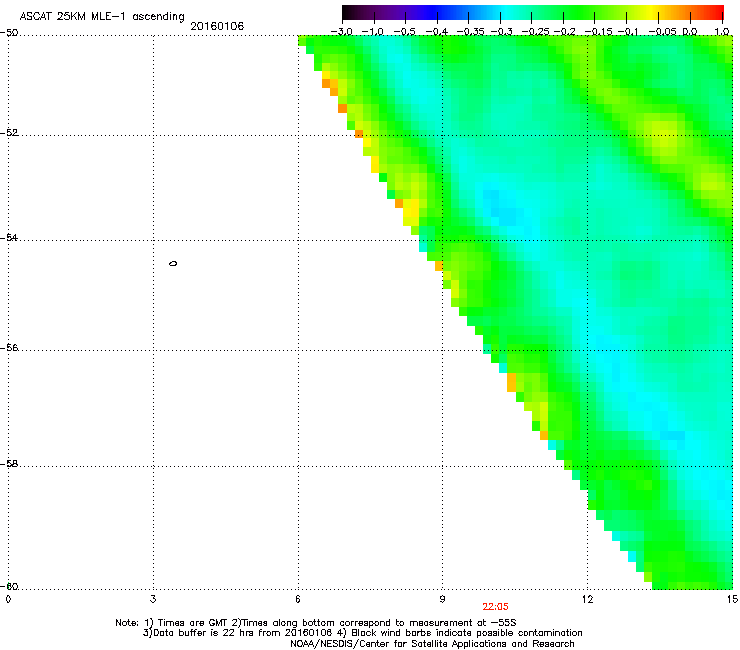
Task: Select the date label "20160106" under the title
Action: point(217,26)
